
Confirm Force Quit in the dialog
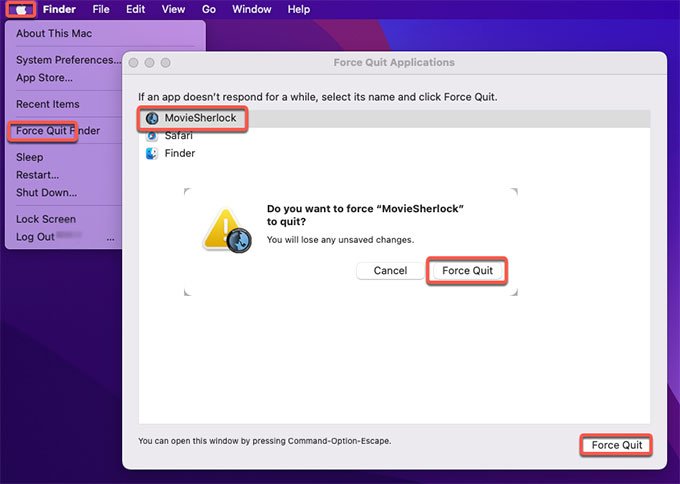(467, 271)
